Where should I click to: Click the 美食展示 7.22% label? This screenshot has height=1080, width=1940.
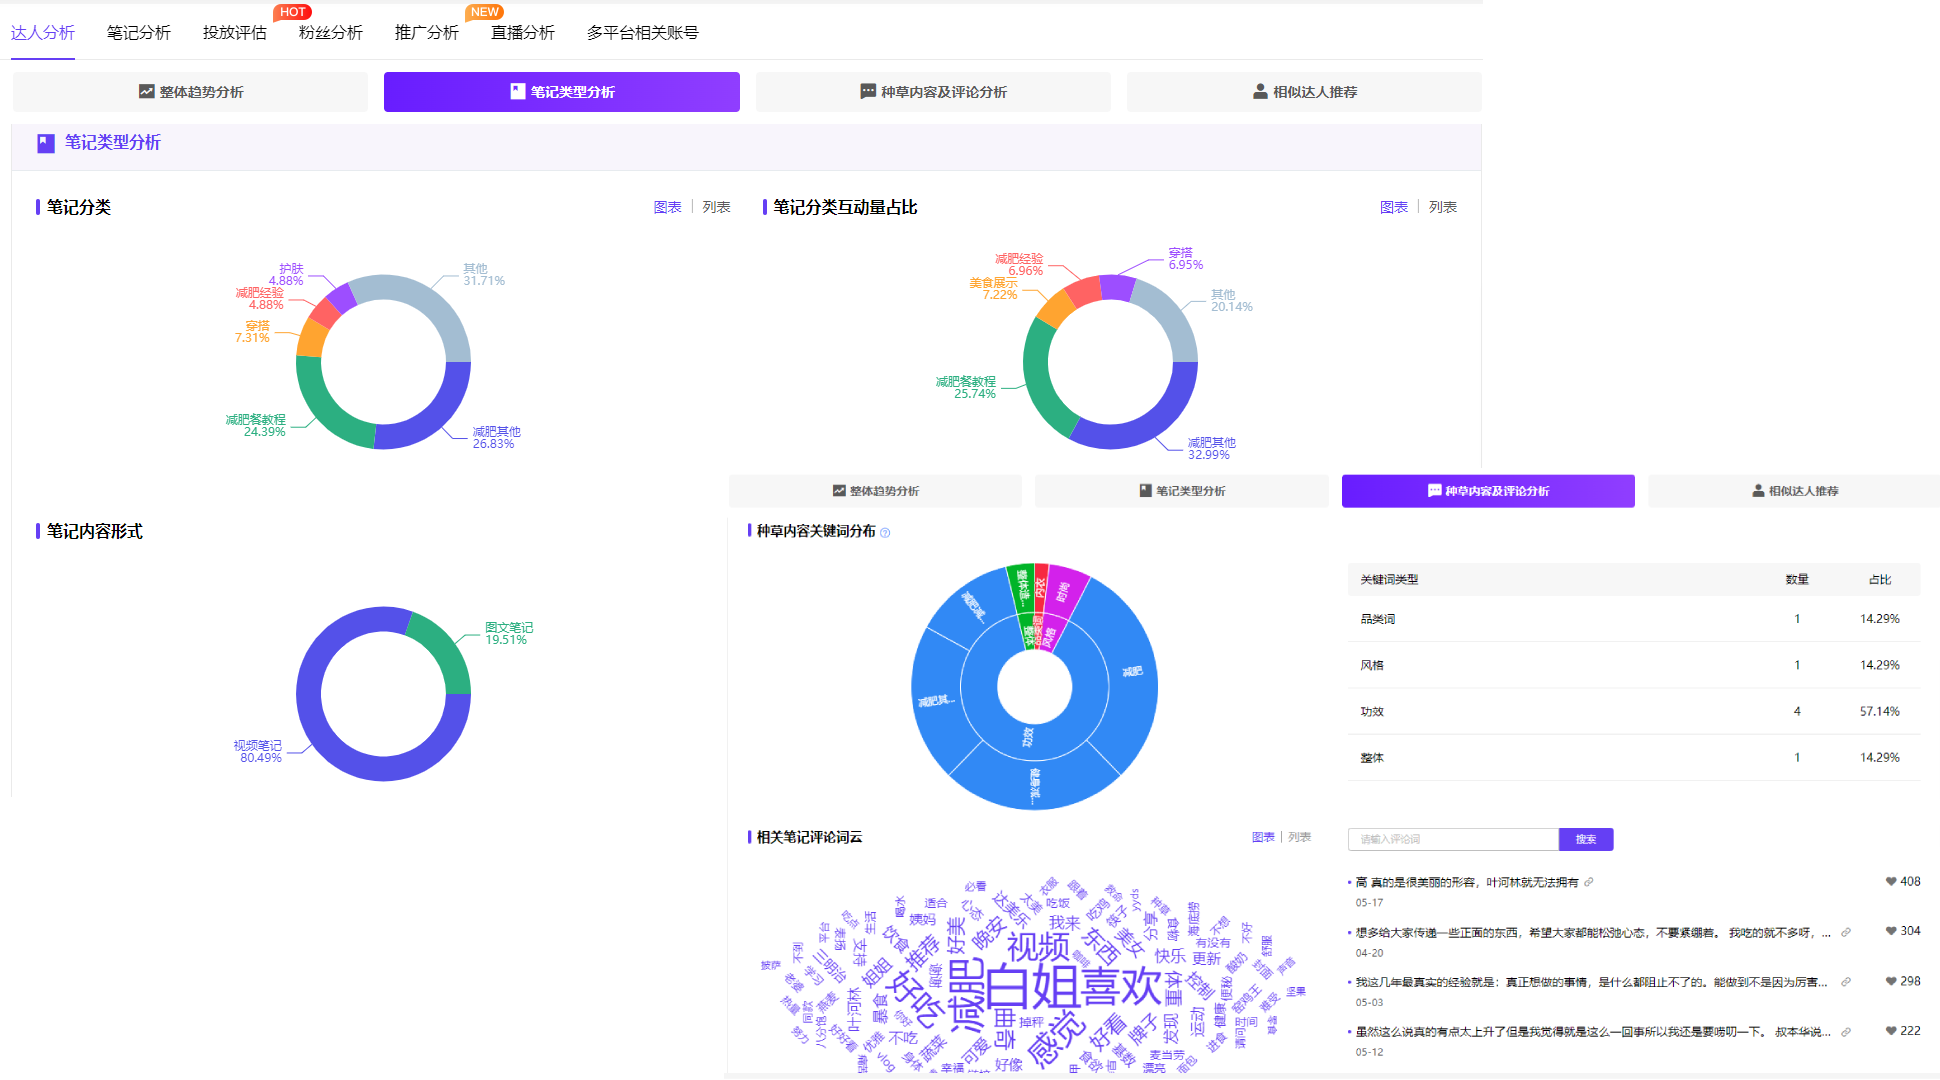[993, 289]
